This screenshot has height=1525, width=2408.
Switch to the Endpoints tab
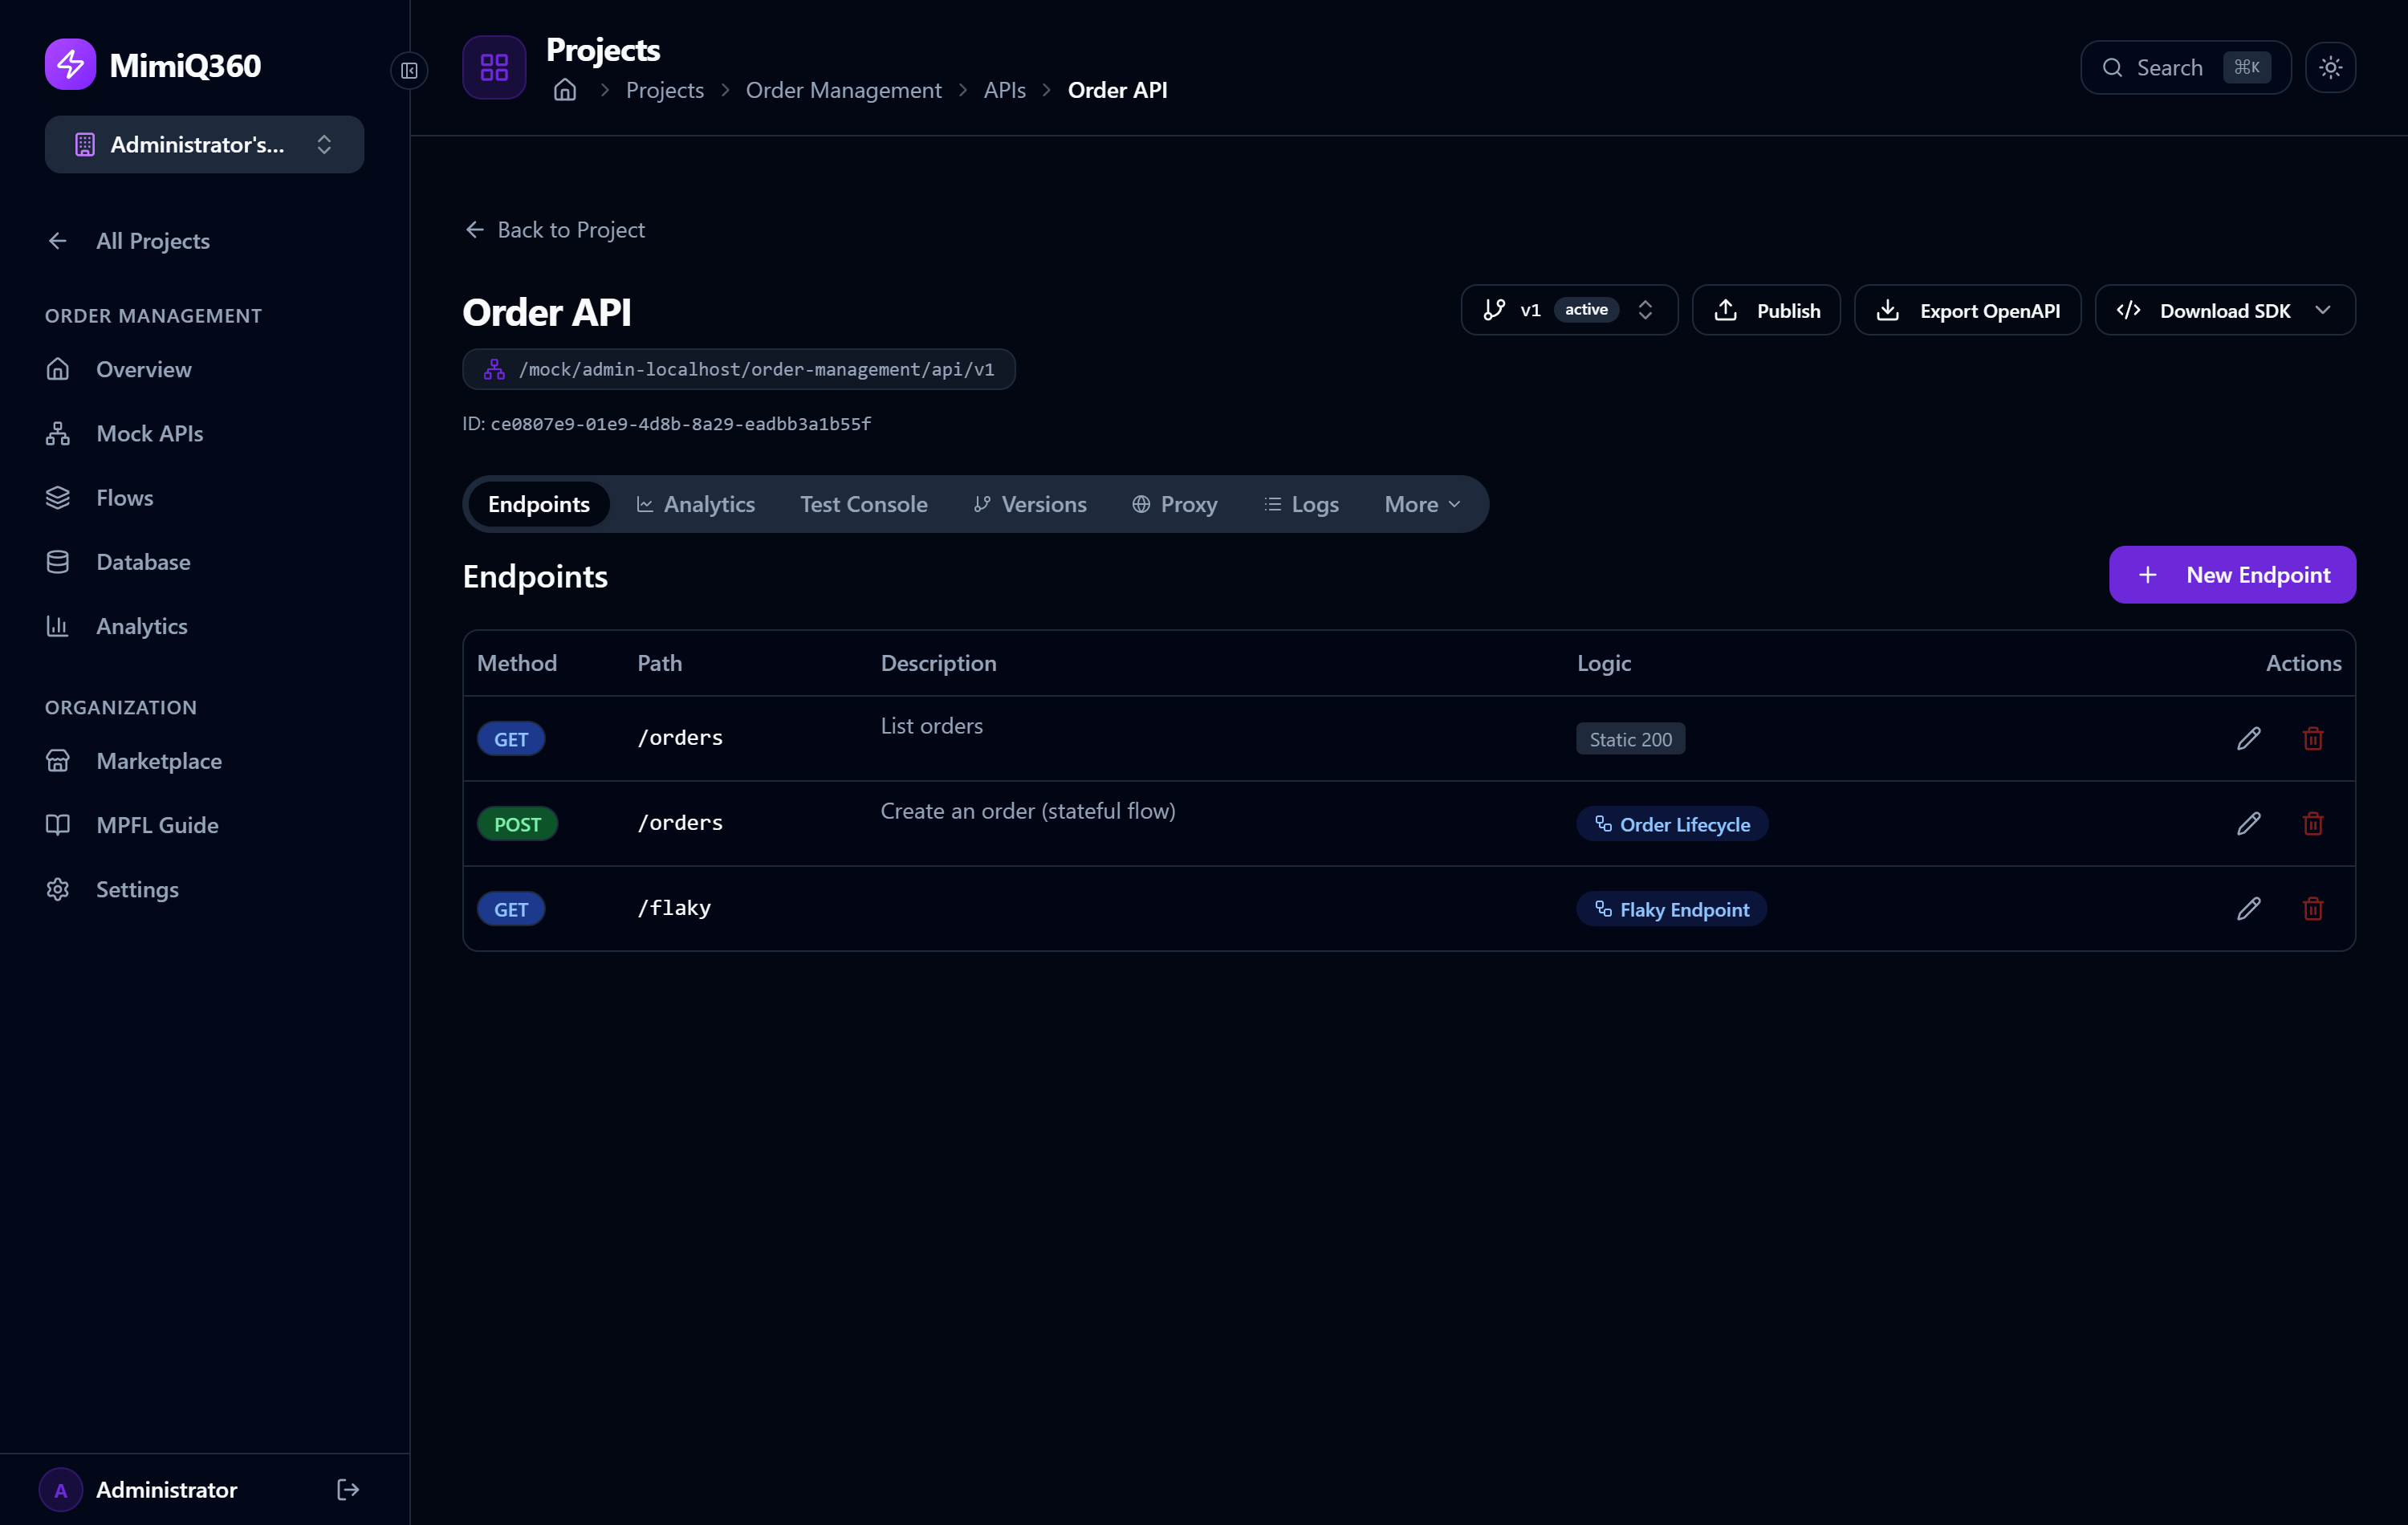point(538,504)
